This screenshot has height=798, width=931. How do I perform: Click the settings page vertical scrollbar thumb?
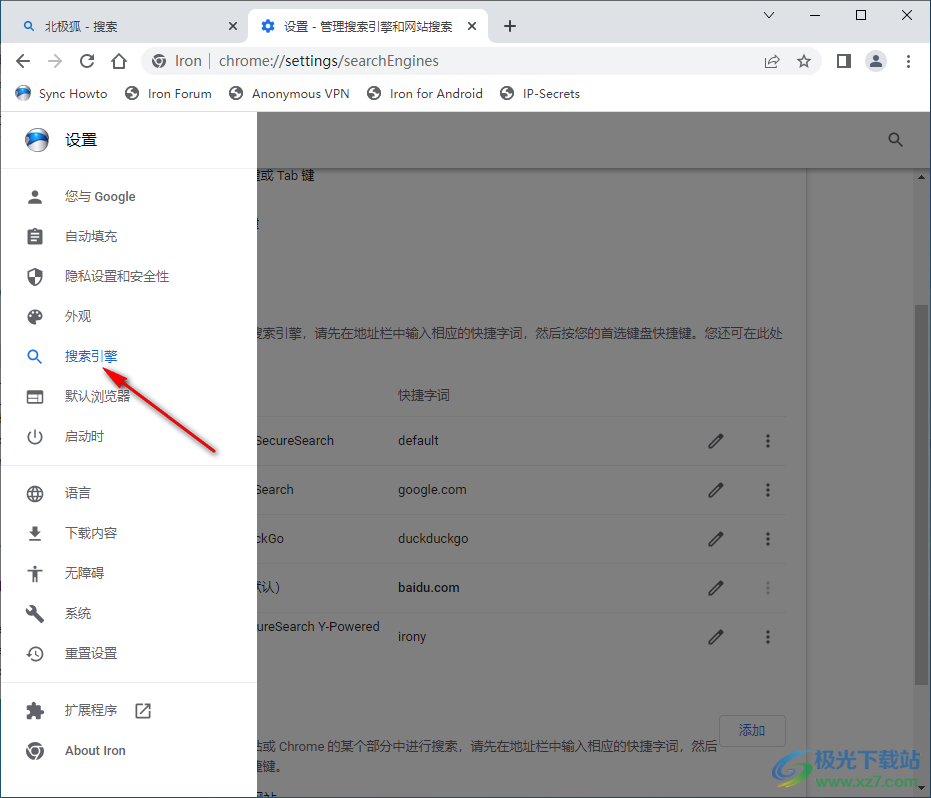click(921, 496)
